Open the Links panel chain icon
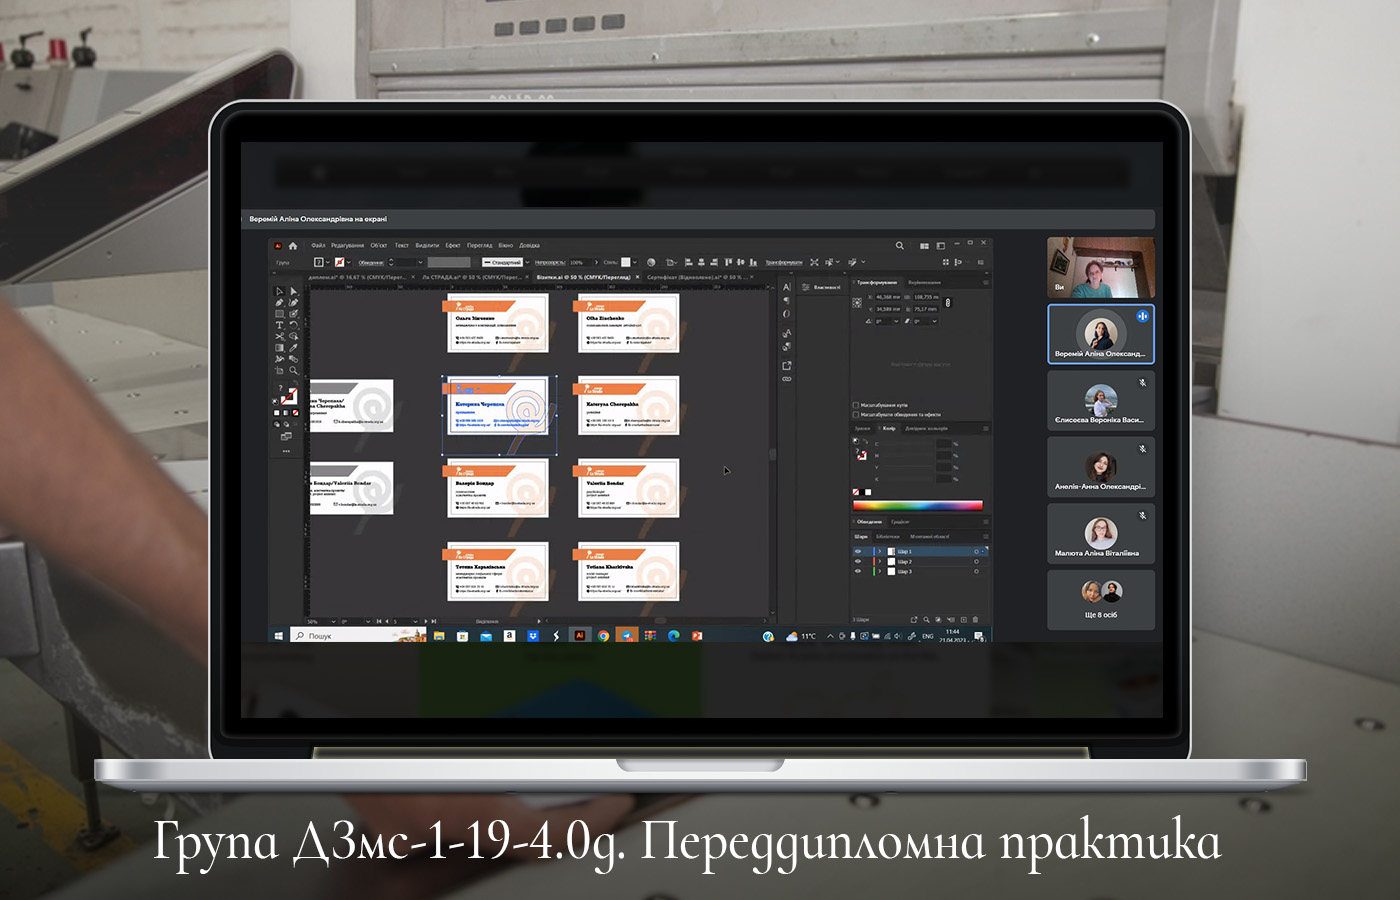This screenshot has height=900, width=1400. 787,379
